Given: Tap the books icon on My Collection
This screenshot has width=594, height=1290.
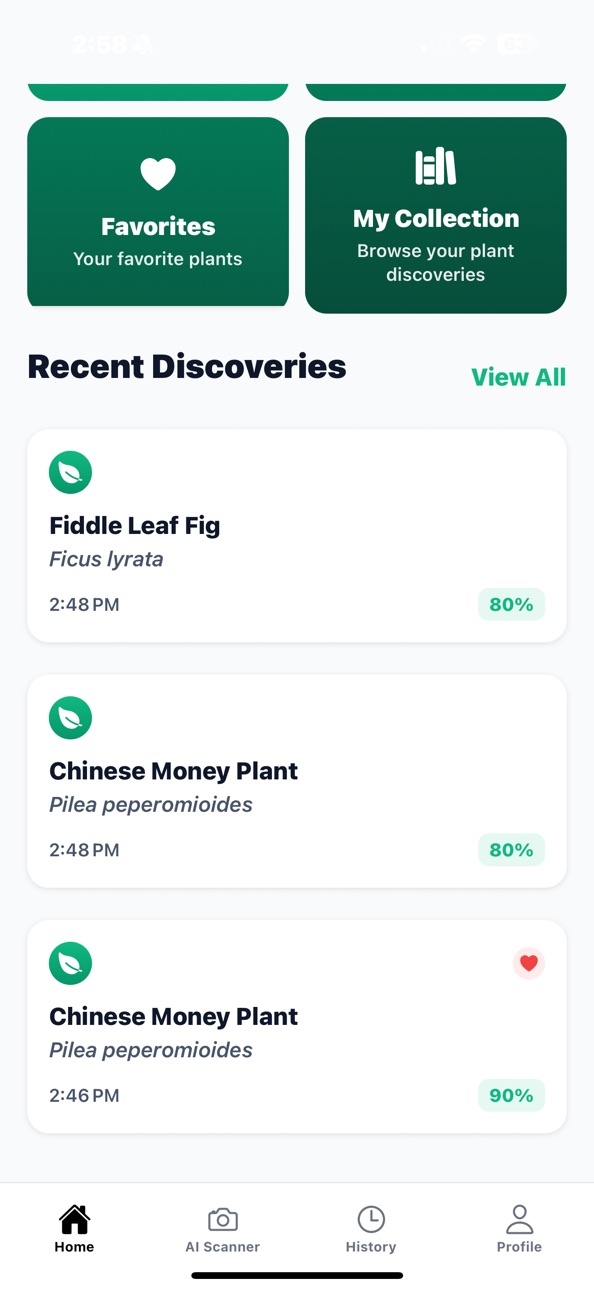Looking at the screenshot, I should click(x=436, y=167).
